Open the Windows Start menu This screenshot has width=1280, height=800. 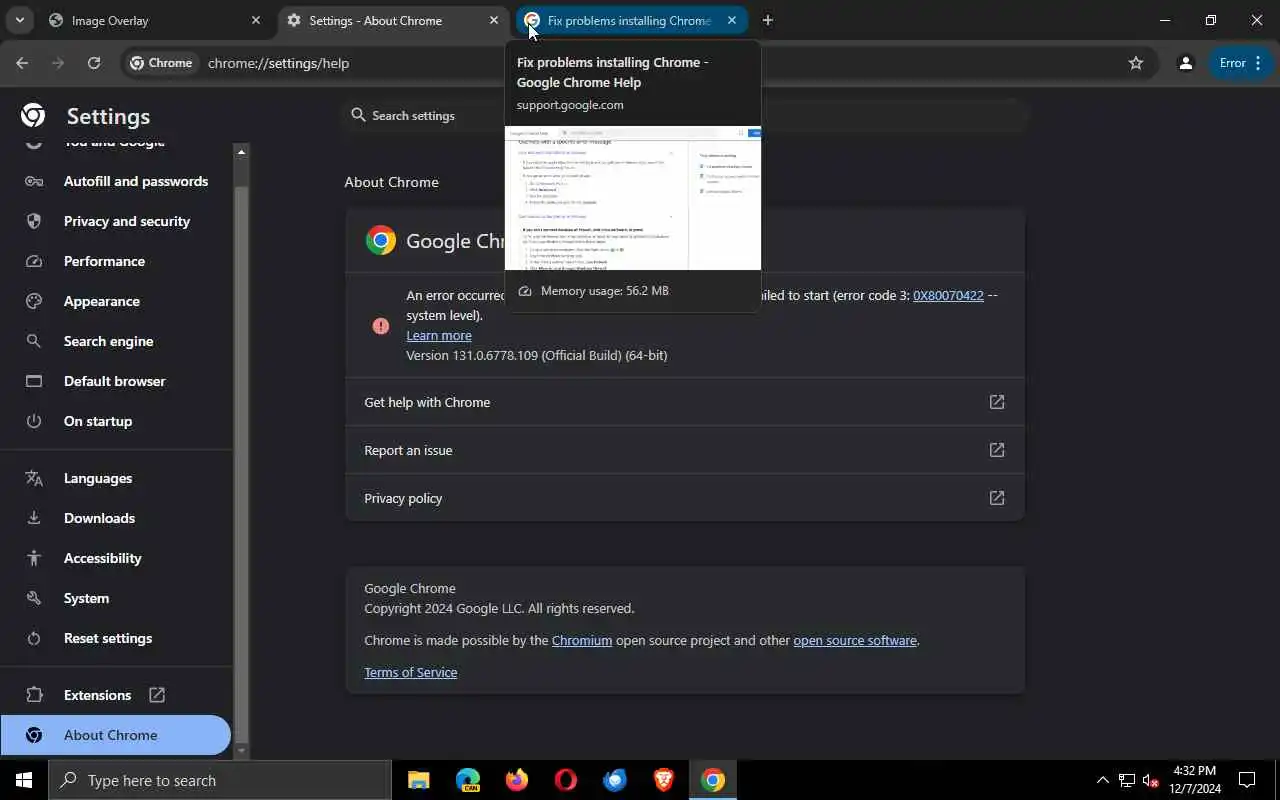pos(24,780)
